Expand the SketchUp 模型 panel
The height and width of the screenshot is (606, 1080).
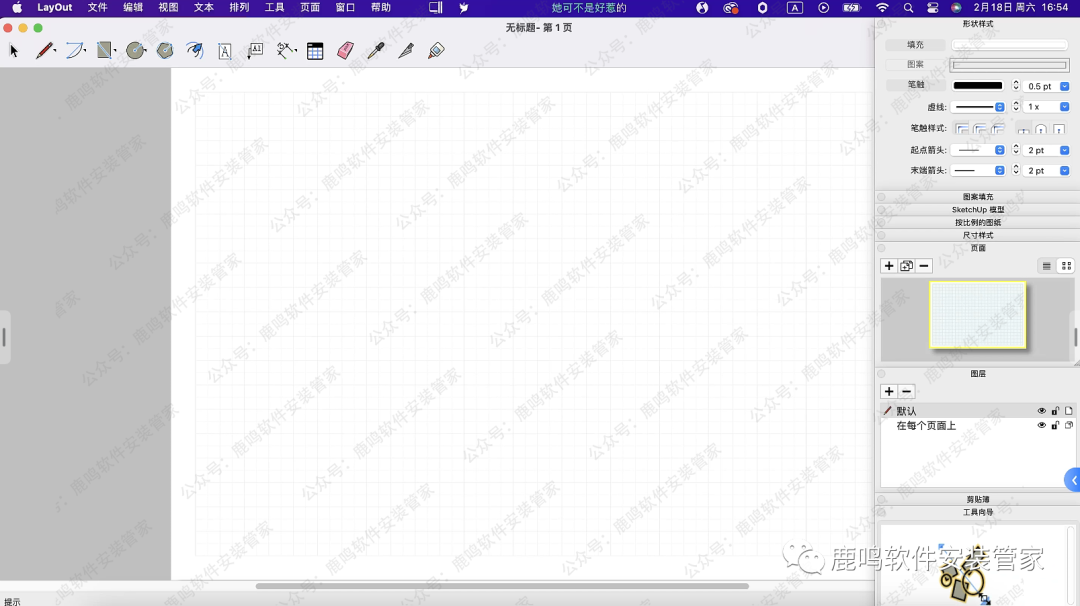pos(977,210)
